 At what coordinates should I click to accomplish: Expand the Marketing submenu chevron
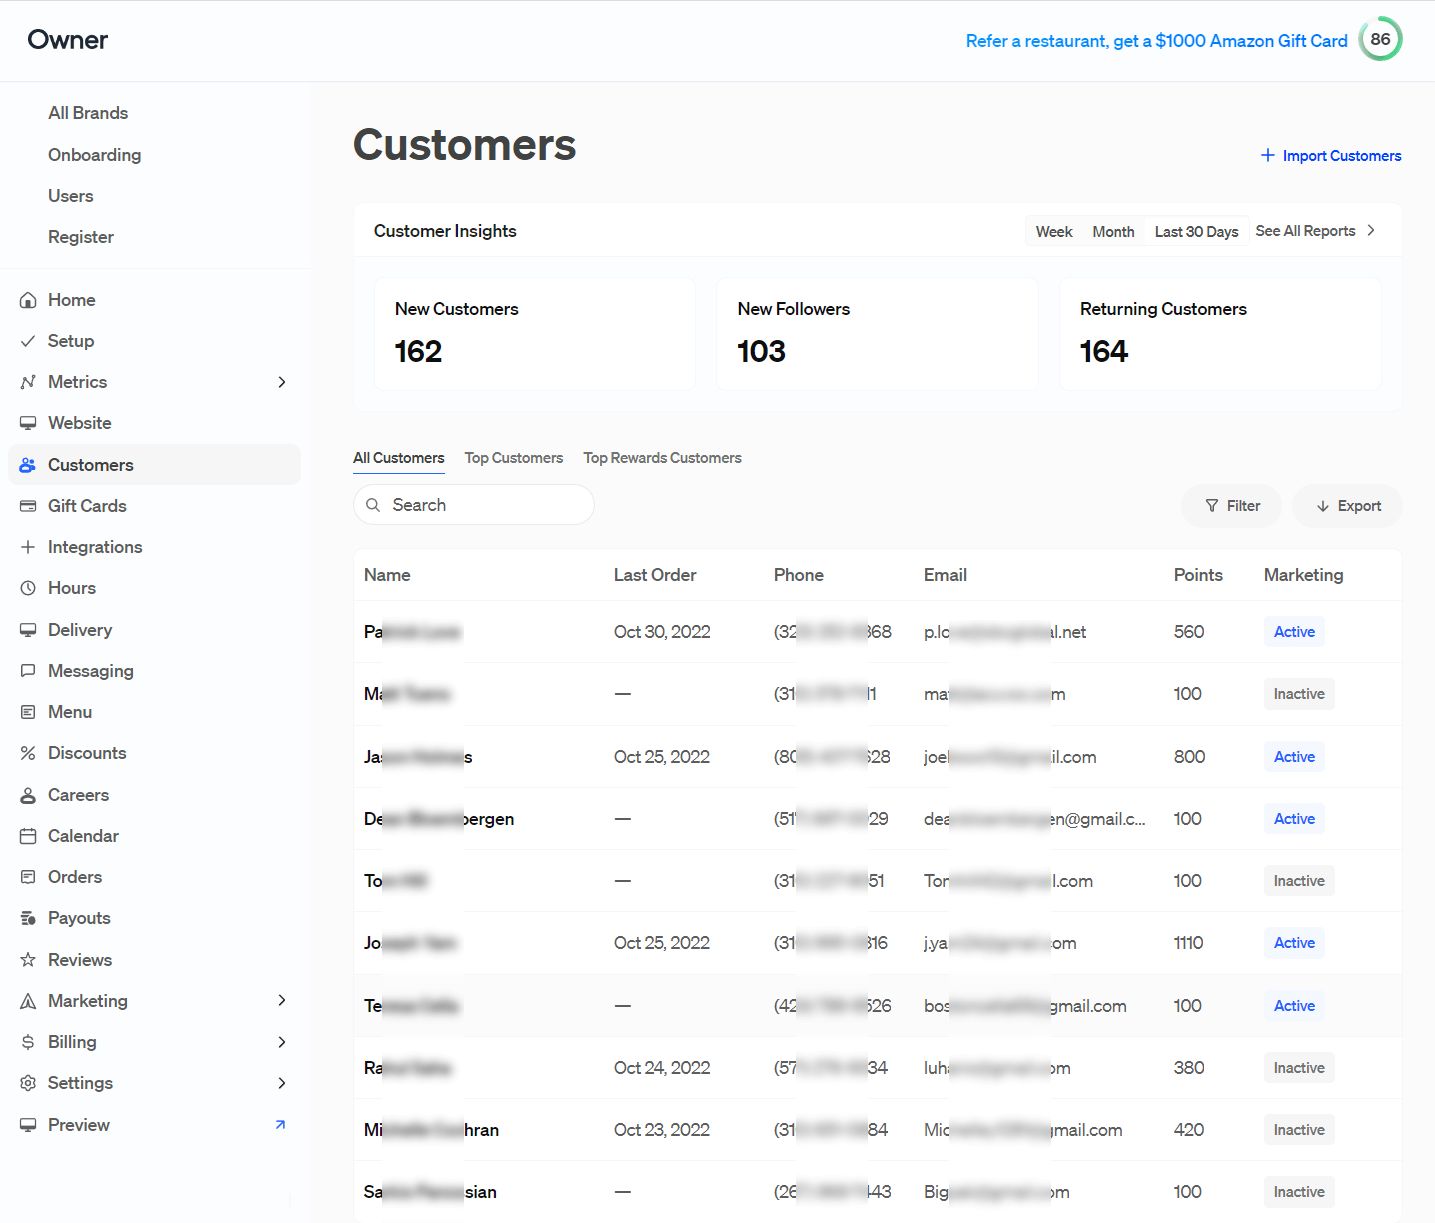(x=282, y=1000)
